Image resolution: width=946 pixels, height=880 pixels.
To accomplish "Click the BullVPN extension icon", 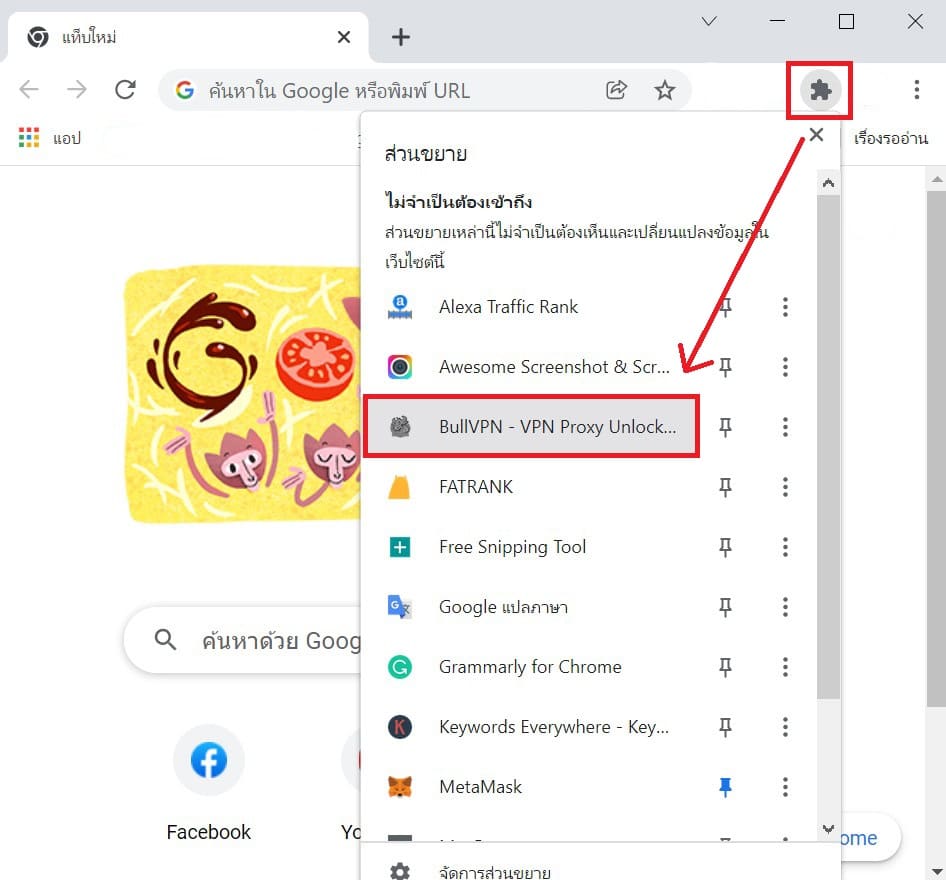I will pos(399,426).
